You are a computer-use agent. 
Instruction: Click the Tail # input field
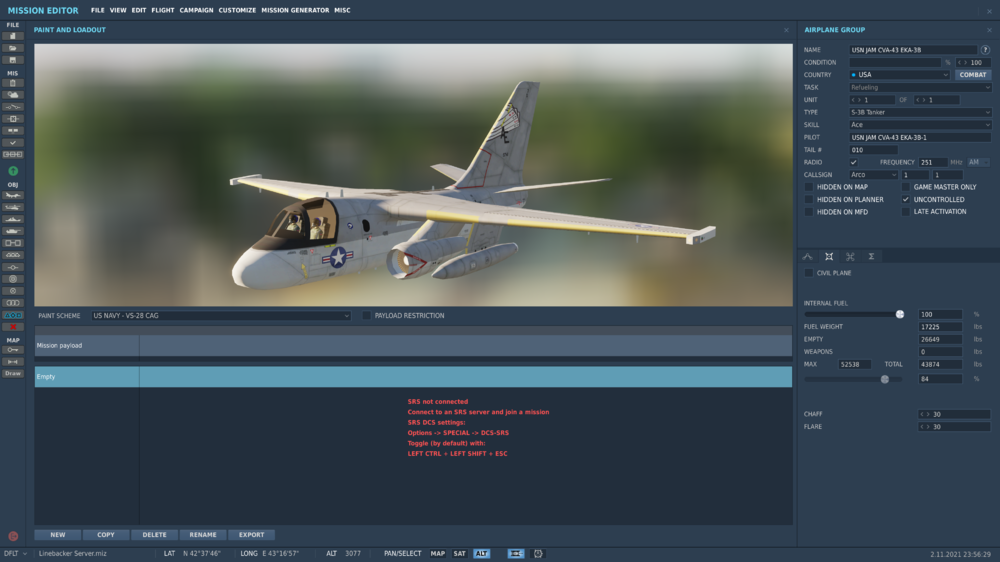point(873,150)
